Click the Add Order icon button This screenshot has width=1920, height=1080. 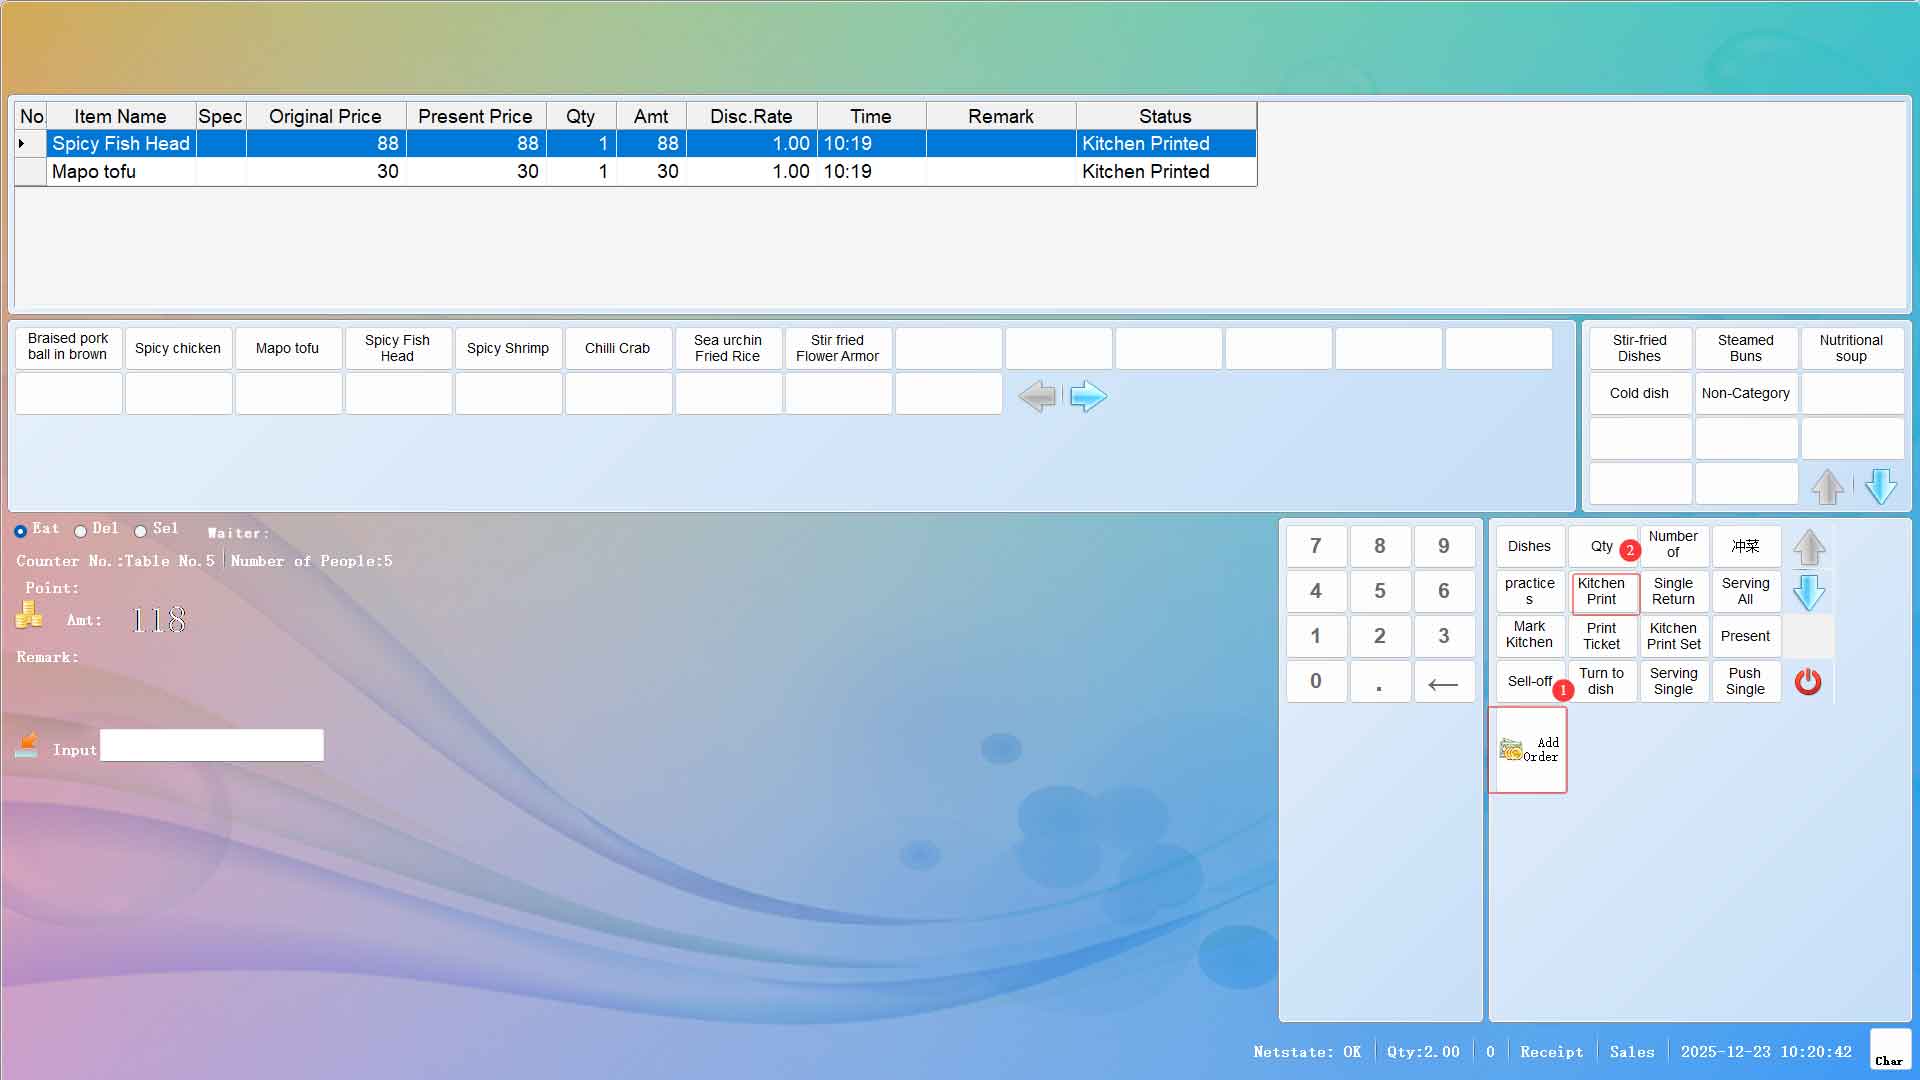pos(1527,750)
